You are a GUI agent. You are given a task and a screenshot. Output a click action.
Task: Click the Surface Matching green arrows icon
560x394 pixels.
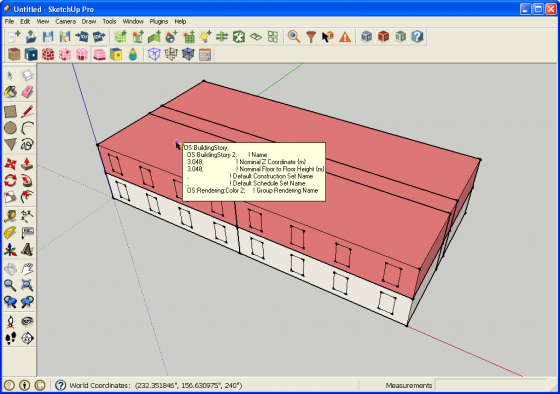point(222,37)
